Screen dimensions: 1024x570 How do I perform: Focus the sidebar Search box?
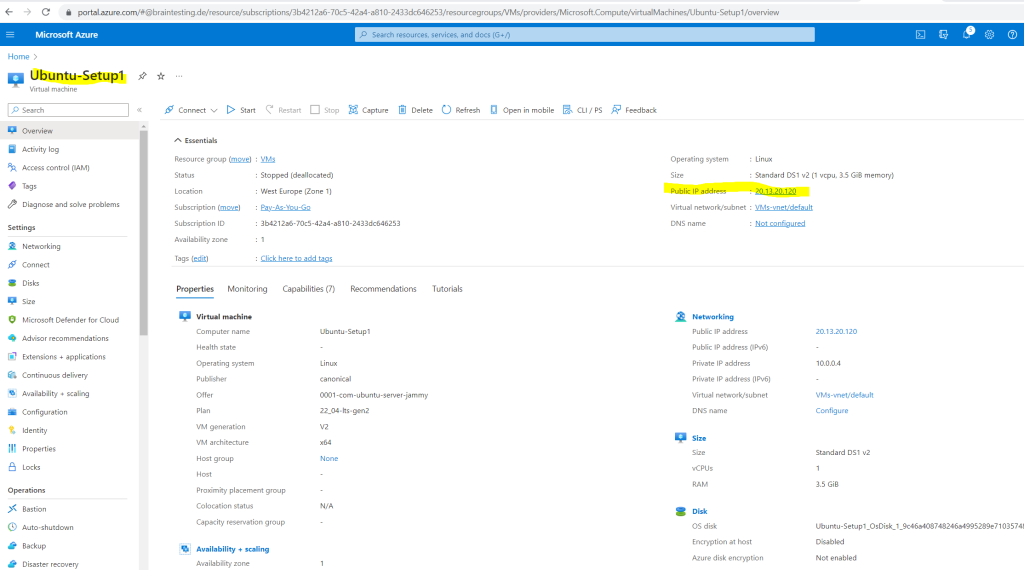[x=68, y=110]
